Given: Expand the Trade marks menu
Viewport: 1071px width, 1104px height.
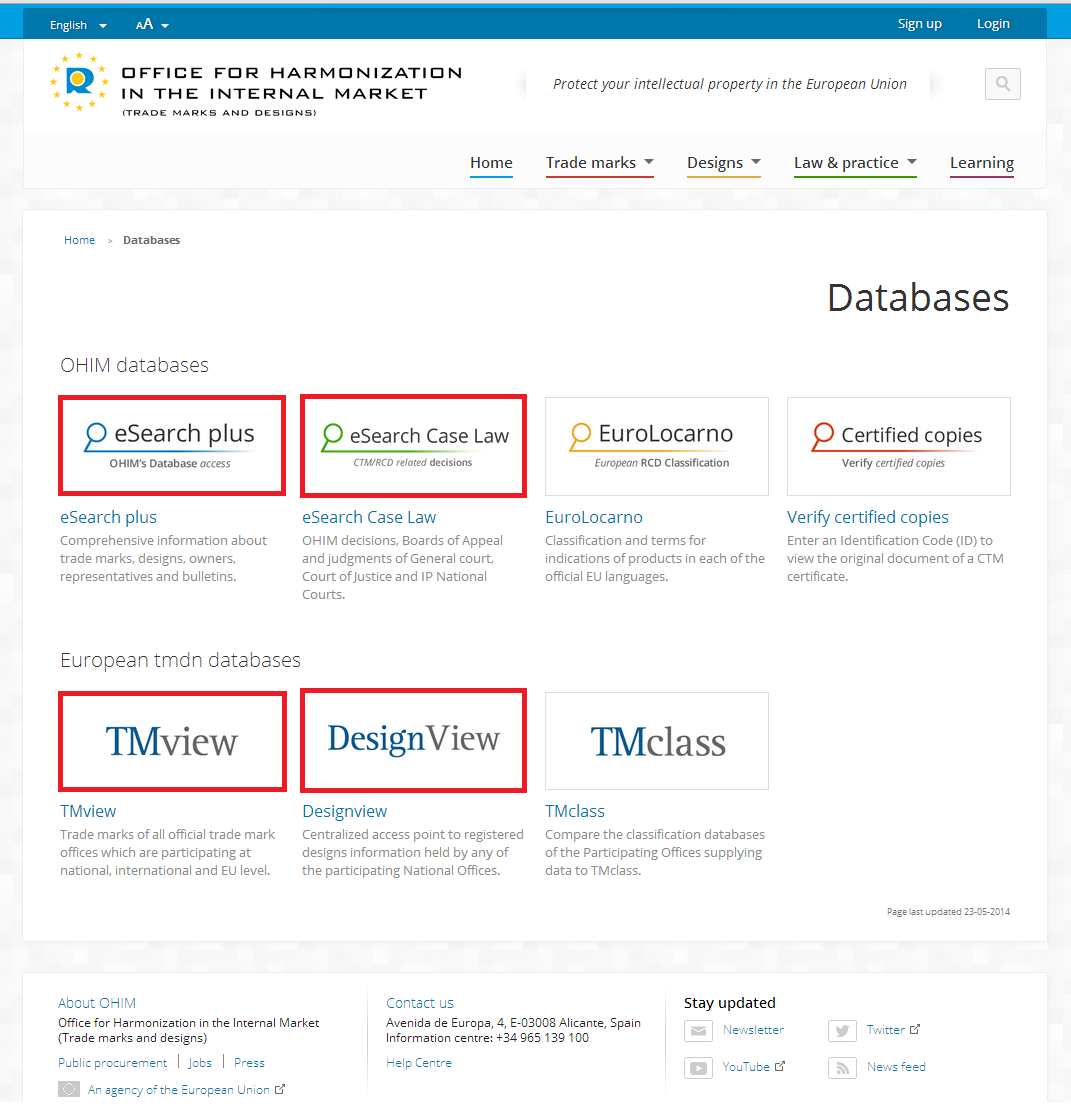Looking at the screenshot, I should tap(599, 163).
